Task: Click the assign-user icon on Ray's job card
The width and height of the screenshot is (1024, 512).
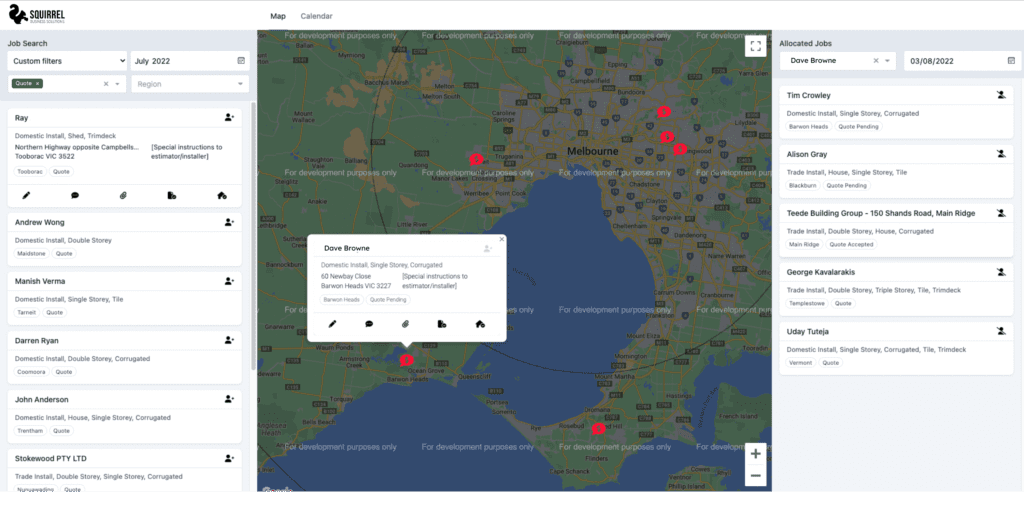Action: click(229, 118)
